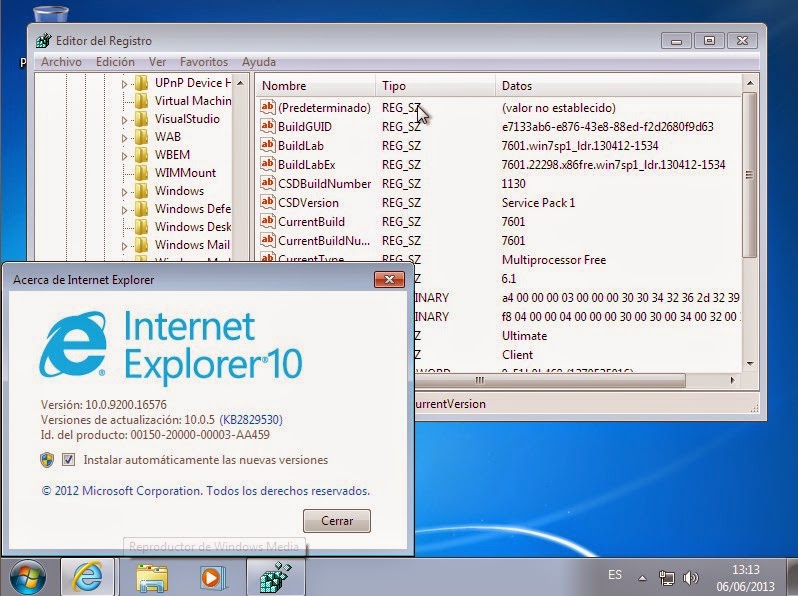Click the values pane horizontal scrollbar thumb
The height and width of the screenshot is (596, 798).
click(x=551, y=380)
